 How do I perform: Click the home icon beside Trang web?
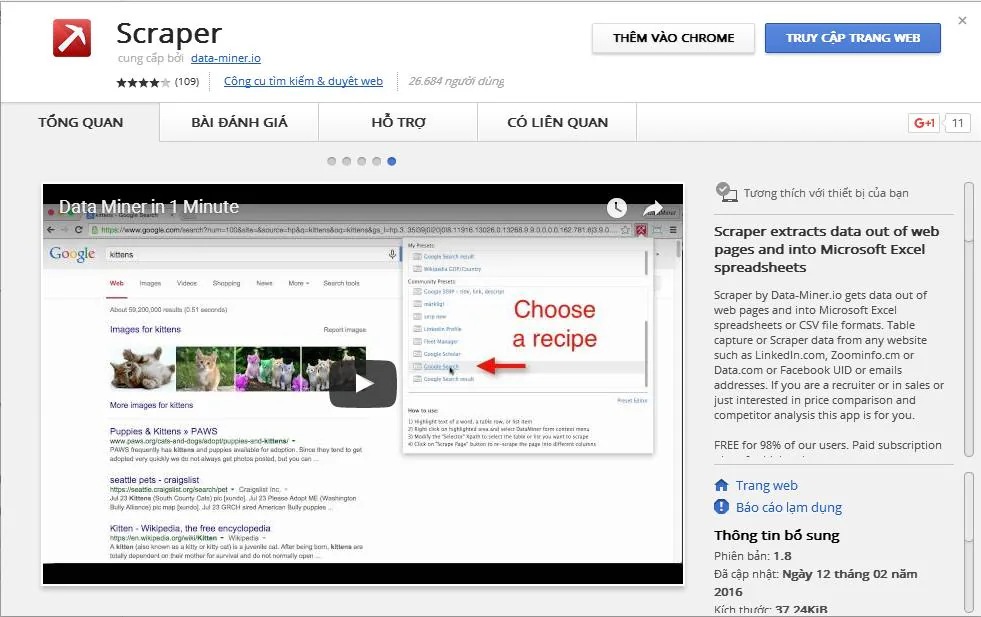721,485
